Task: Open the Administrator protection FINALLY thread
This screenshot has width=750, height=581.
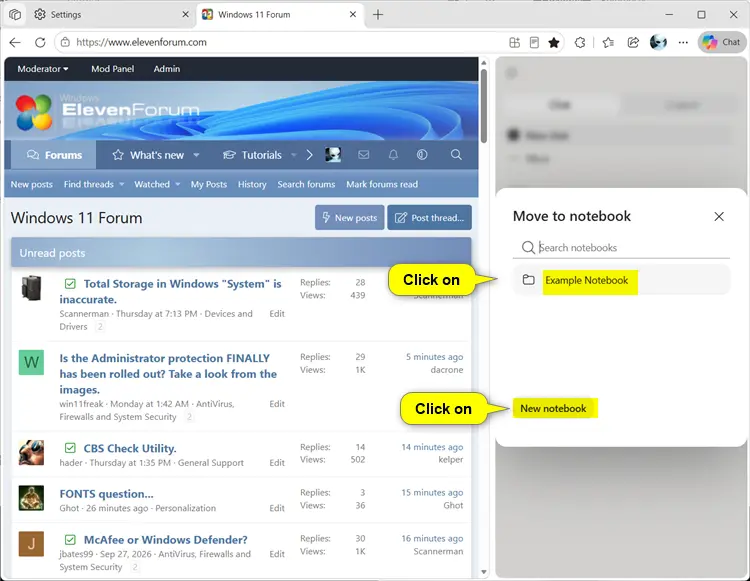Action: point(168,374)
